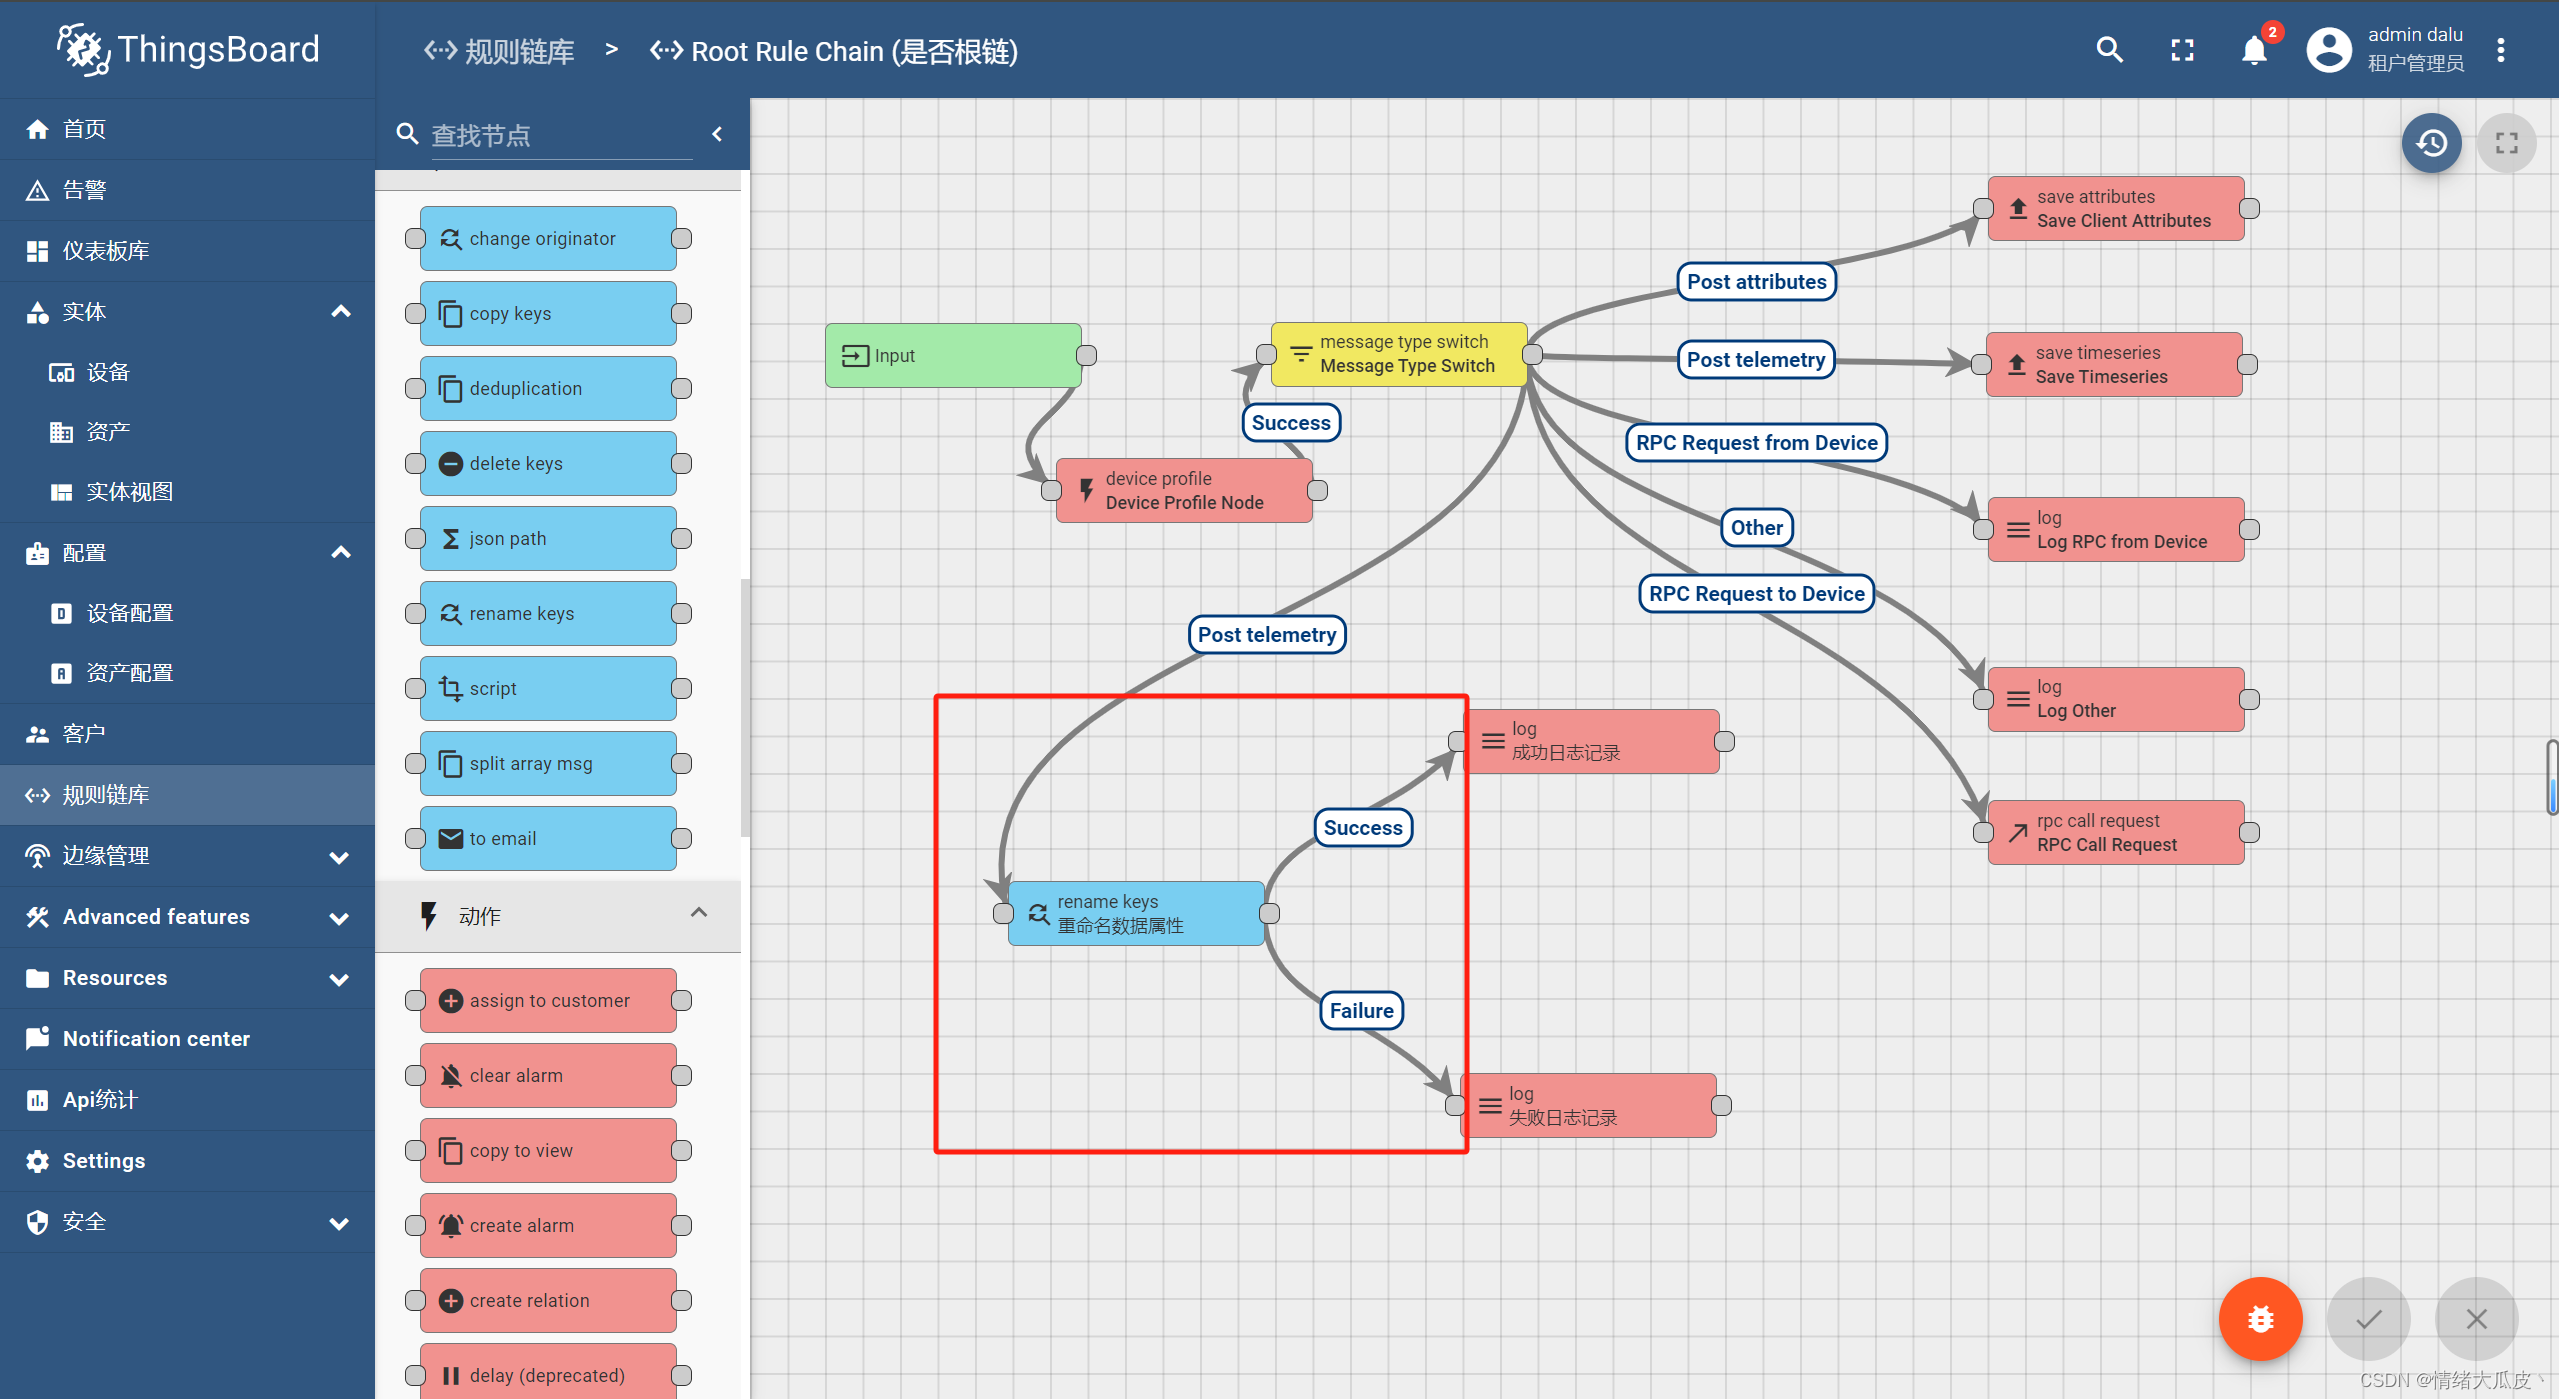Toggle fullscreen mode from header
Screen dimensions: 2559x1399
click(2182, 50)
